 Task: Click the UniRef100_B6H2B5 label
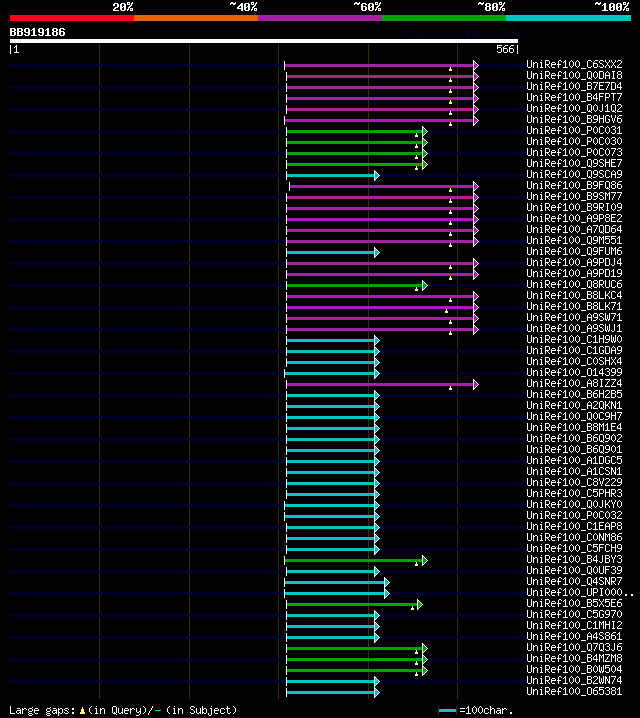click(x=574, y=394)
